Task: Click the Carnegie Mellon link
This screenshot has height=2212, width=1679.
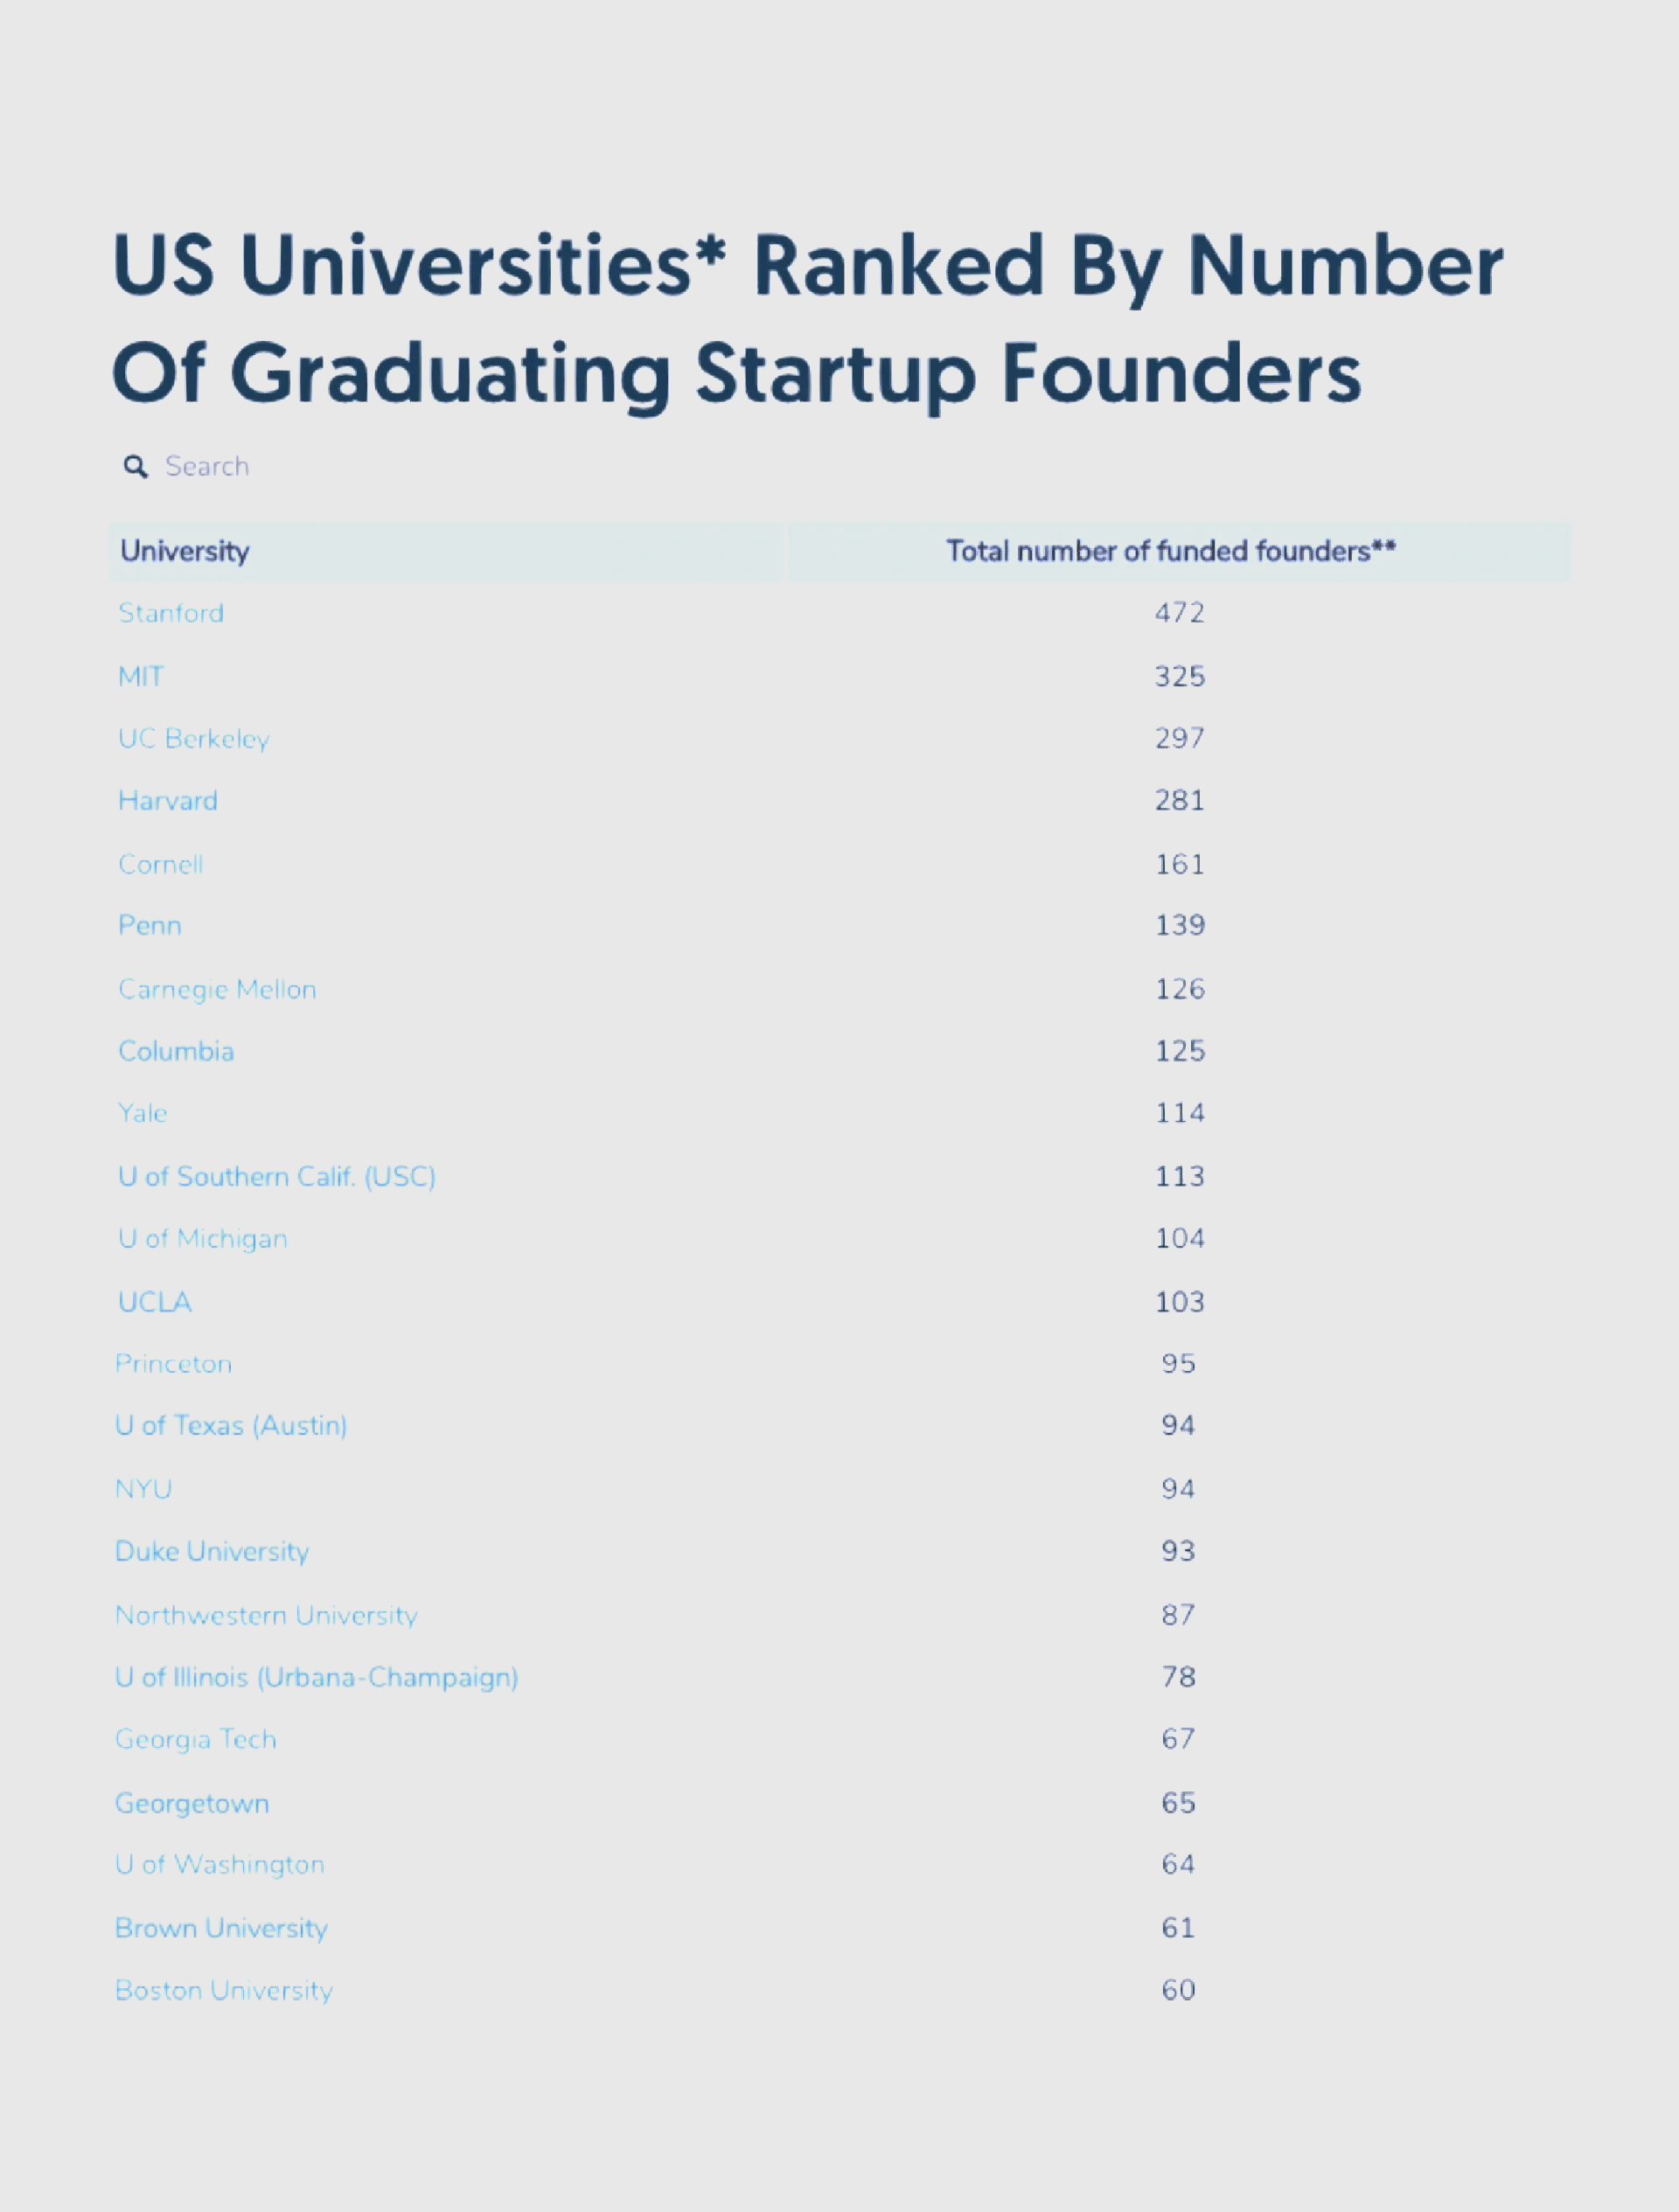Action: pos(217,989)
